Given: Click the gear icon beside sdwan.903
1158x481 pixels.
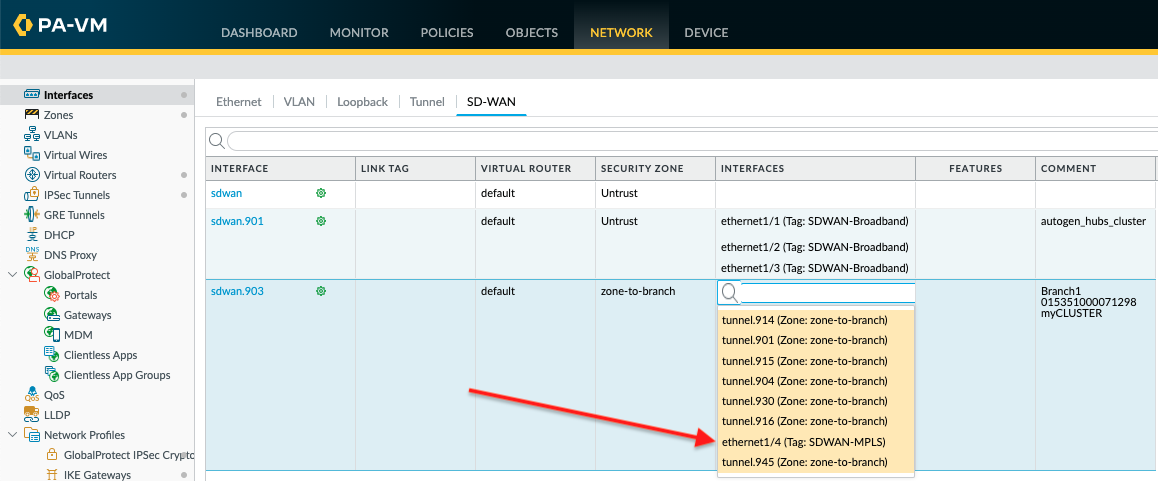Looking at the screenshot, I should point(321,291).
